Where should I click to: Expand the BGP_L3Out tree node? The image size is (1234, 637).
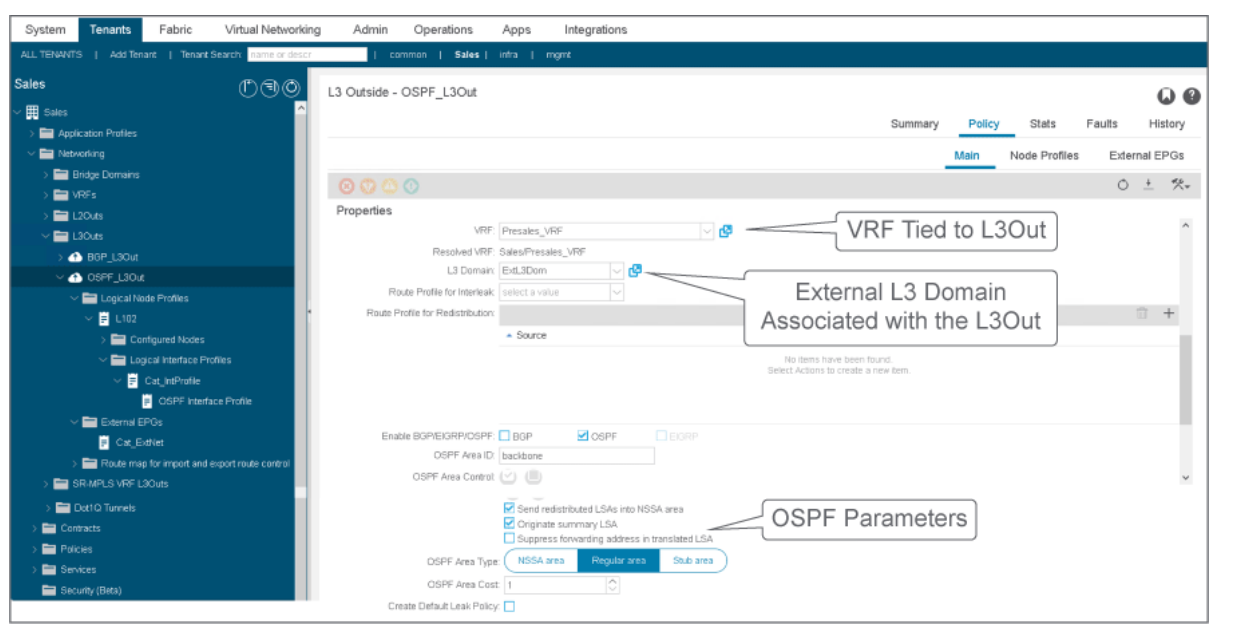pos(60,257)
